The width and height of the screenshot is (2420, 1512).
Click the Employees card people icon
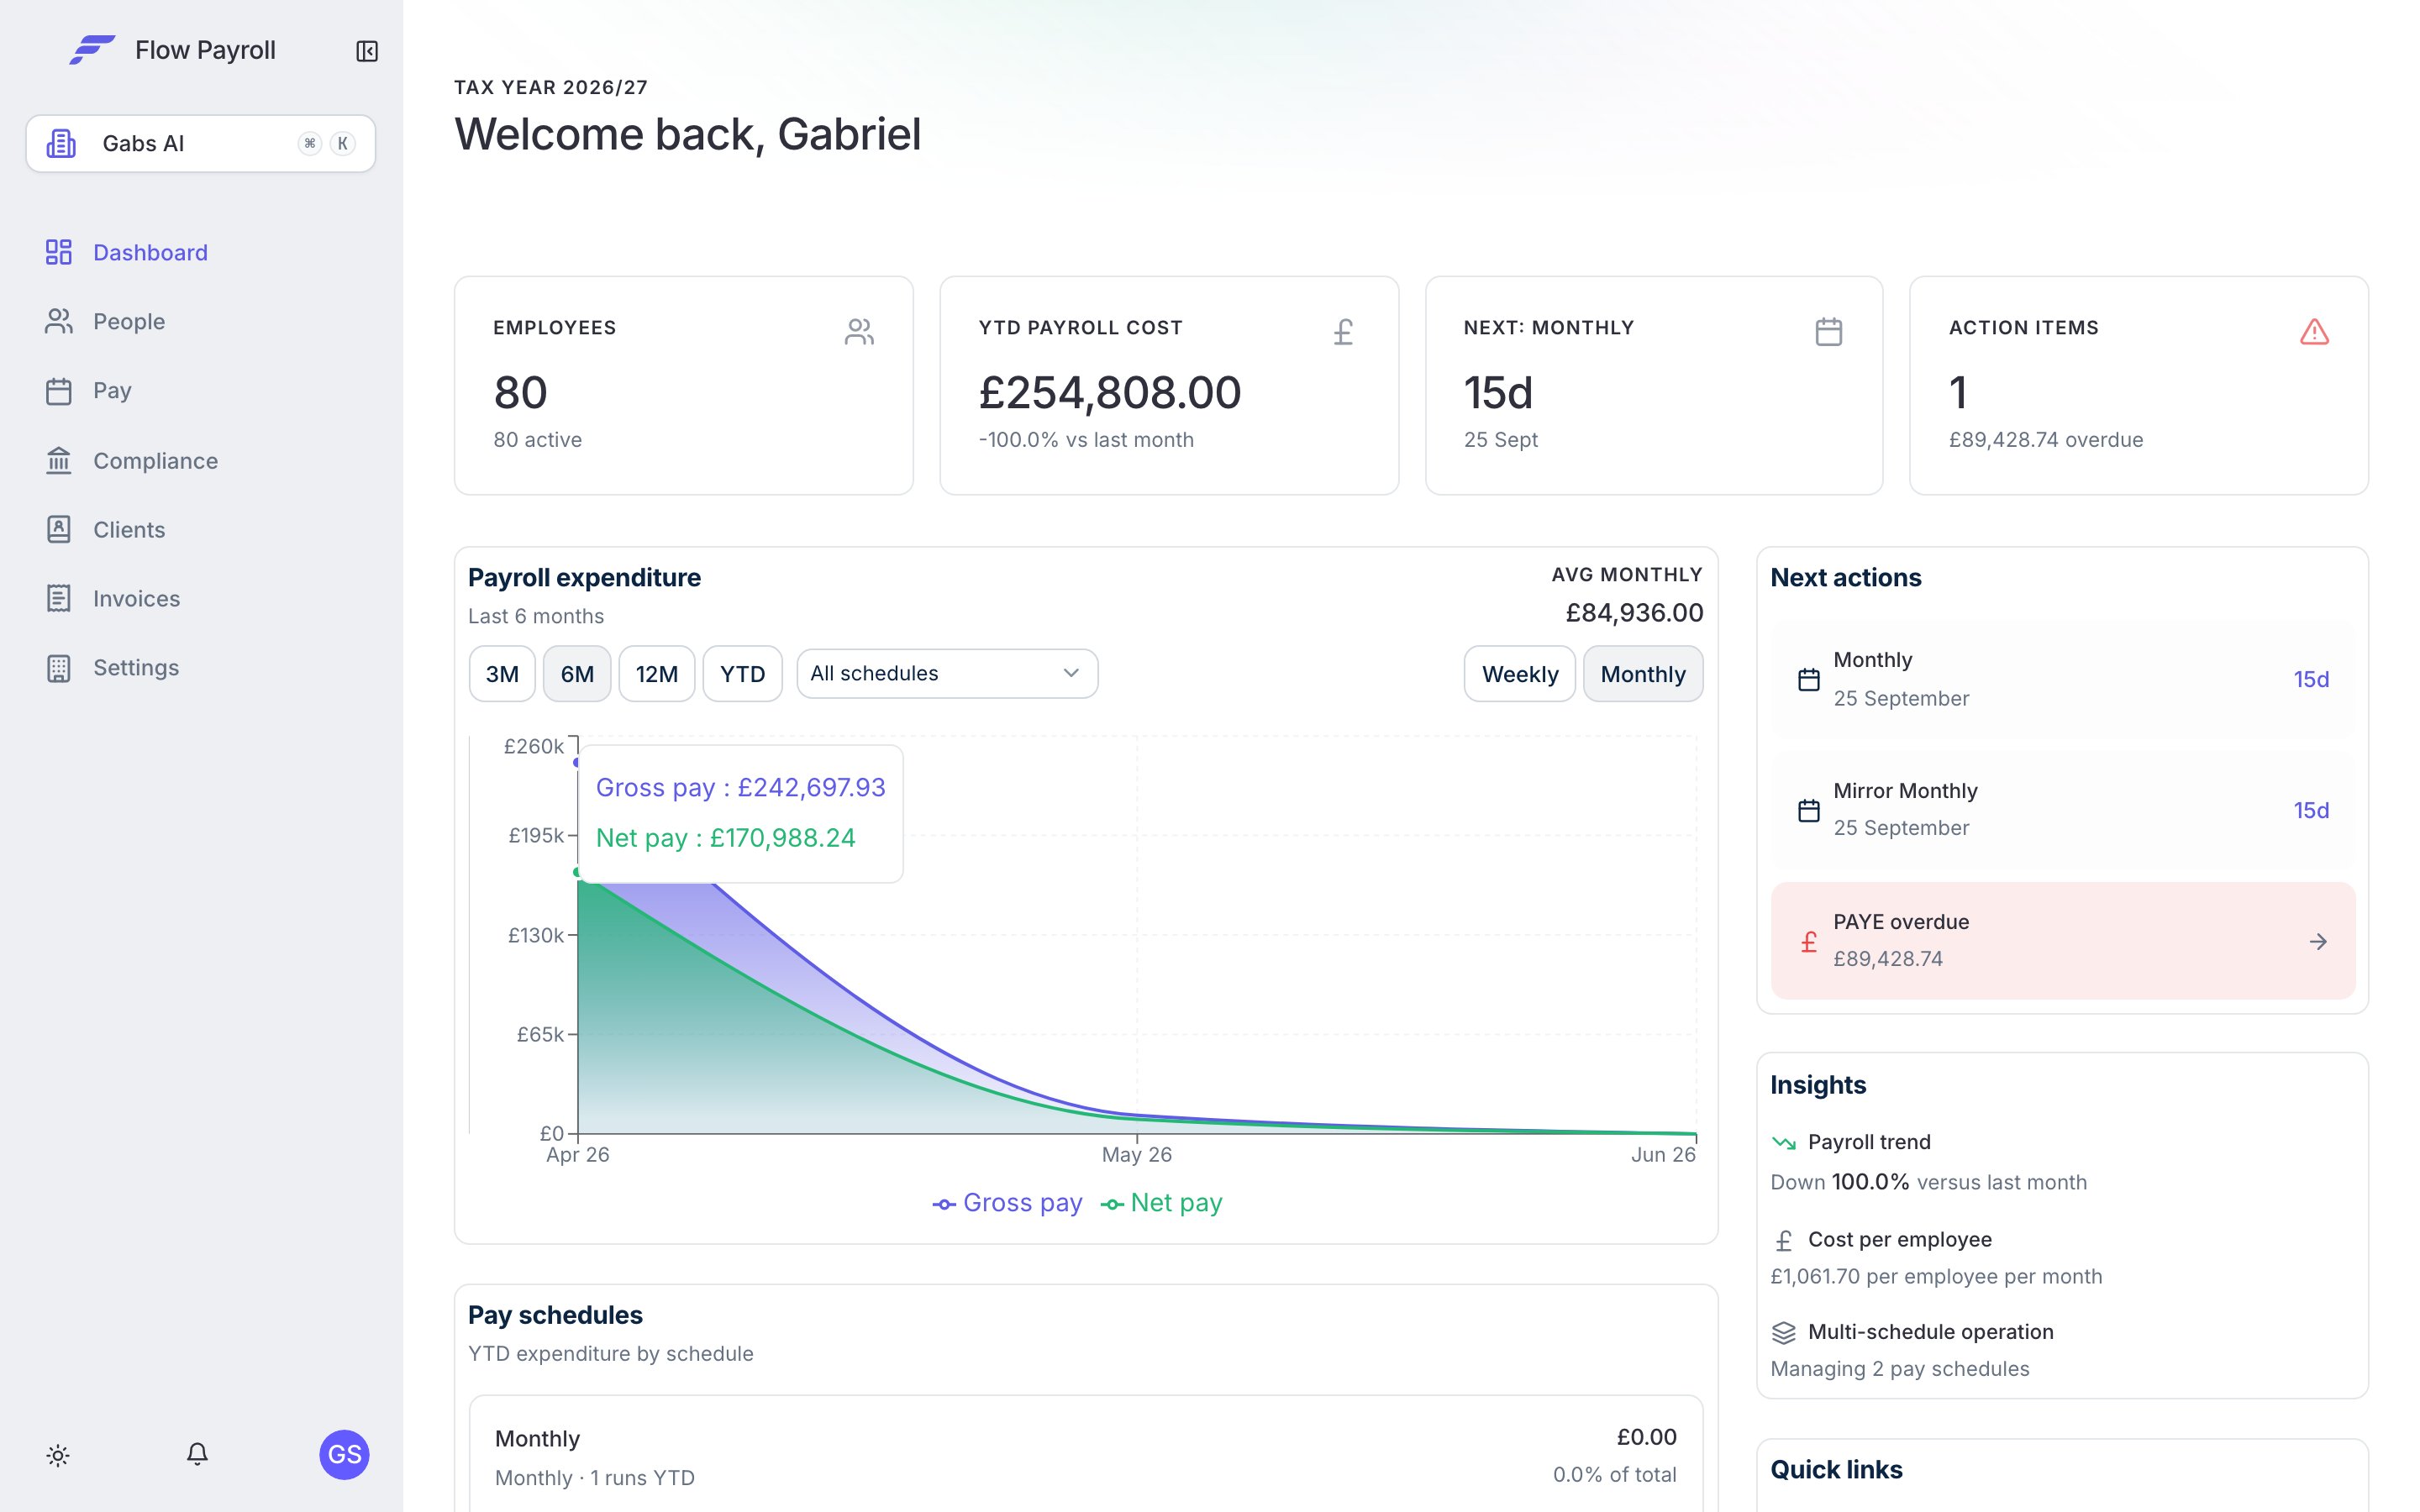click(x=859, y=331)
